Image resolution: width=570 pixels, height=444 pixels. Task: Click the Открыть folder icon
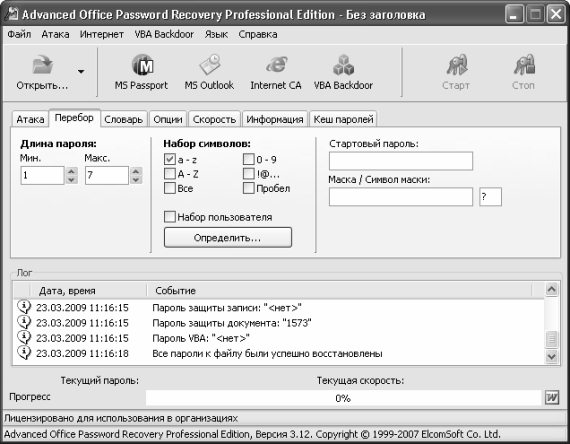click(x=42, y=65)
